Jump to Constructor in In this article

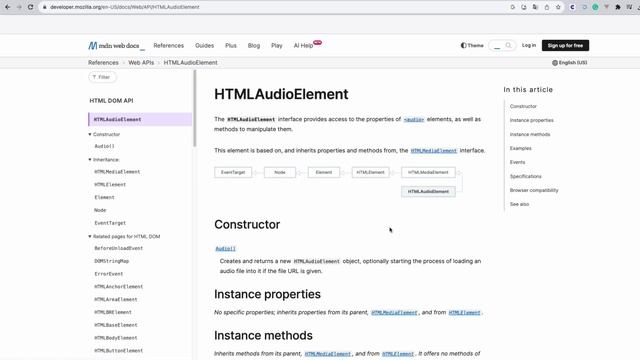523,106
